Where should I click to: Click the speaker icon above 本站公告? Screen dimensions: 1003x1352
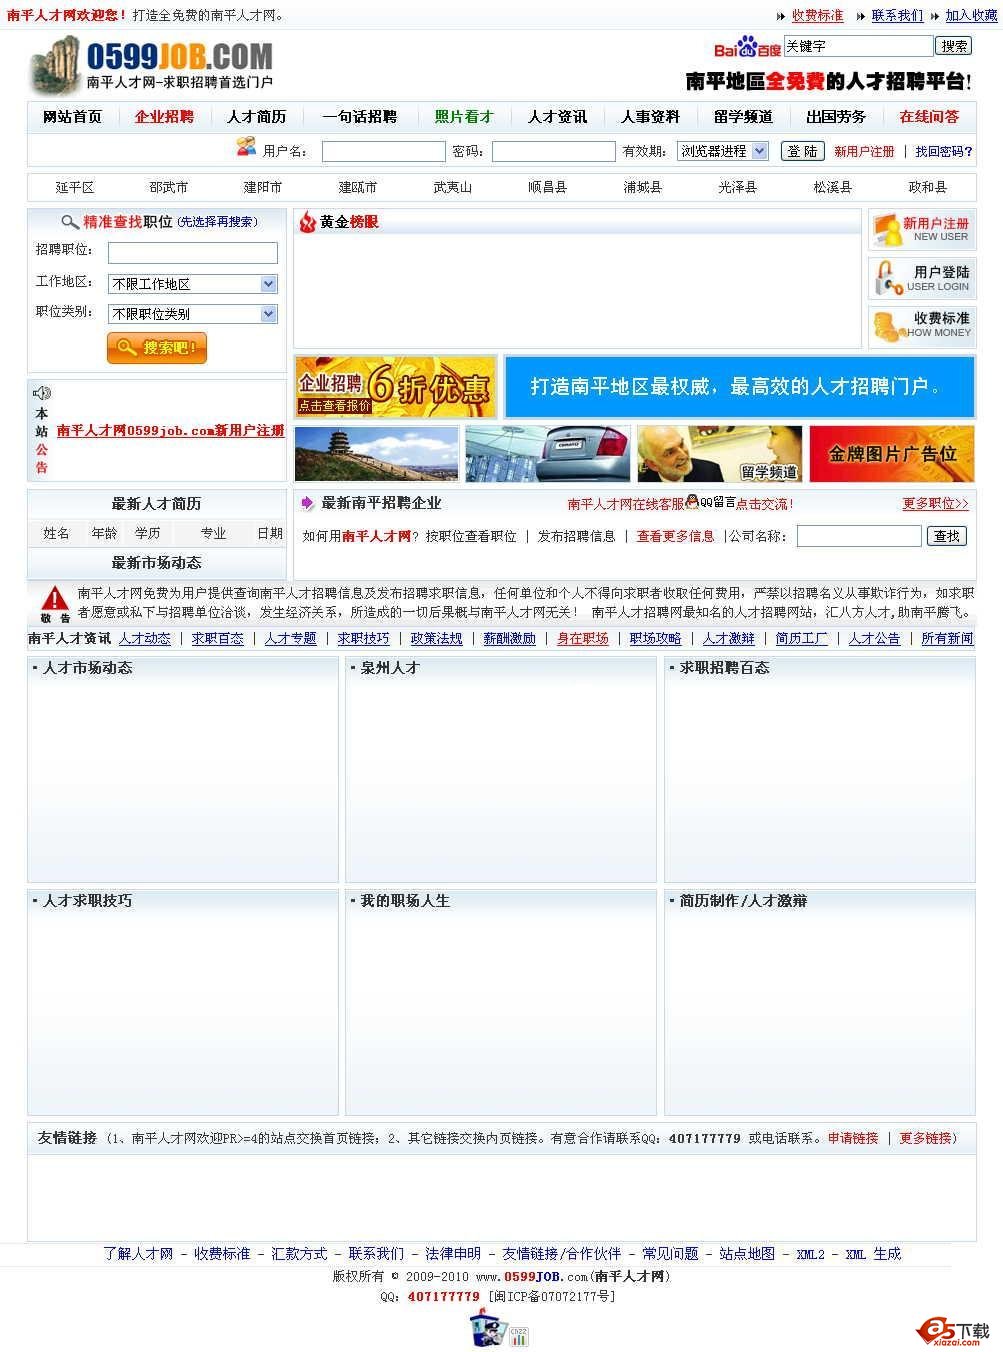[x=42, y=393]
